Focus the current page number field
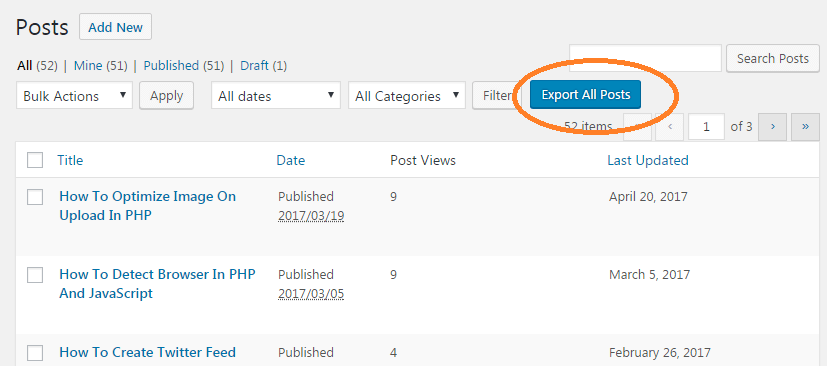Viewport: 827px width, 366px height. [706, 127]
